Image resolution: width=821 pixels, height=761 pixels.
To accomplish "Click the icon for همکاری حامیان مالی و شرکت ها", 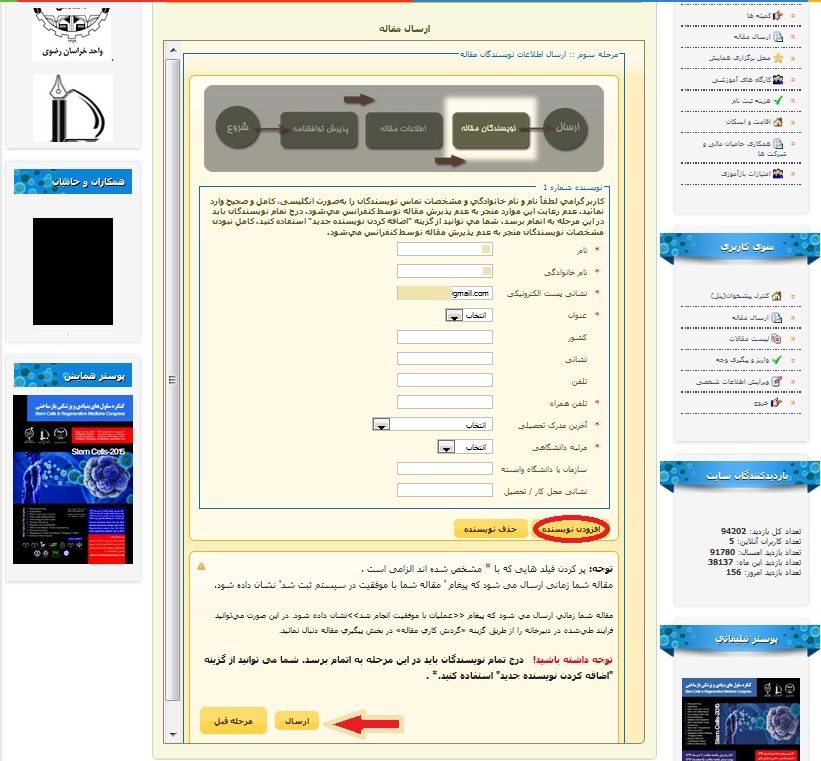I will [778, 144].
